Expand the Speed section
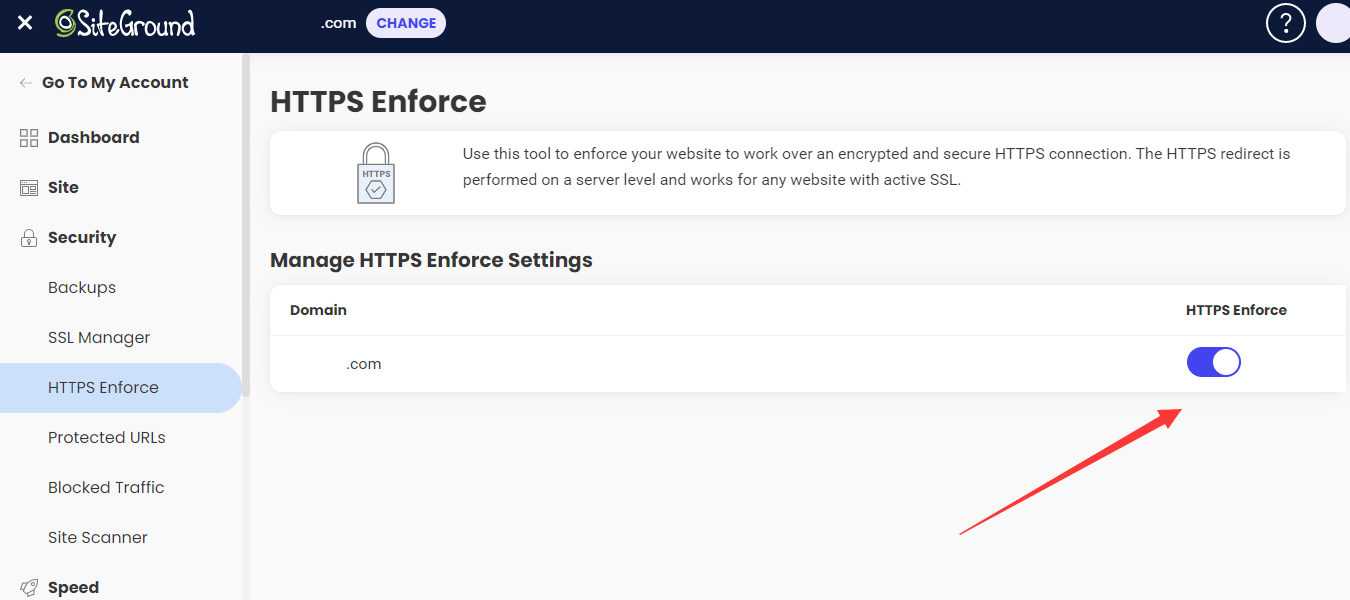Screen dimensions: 1350x600 click(x=73, y=587)
